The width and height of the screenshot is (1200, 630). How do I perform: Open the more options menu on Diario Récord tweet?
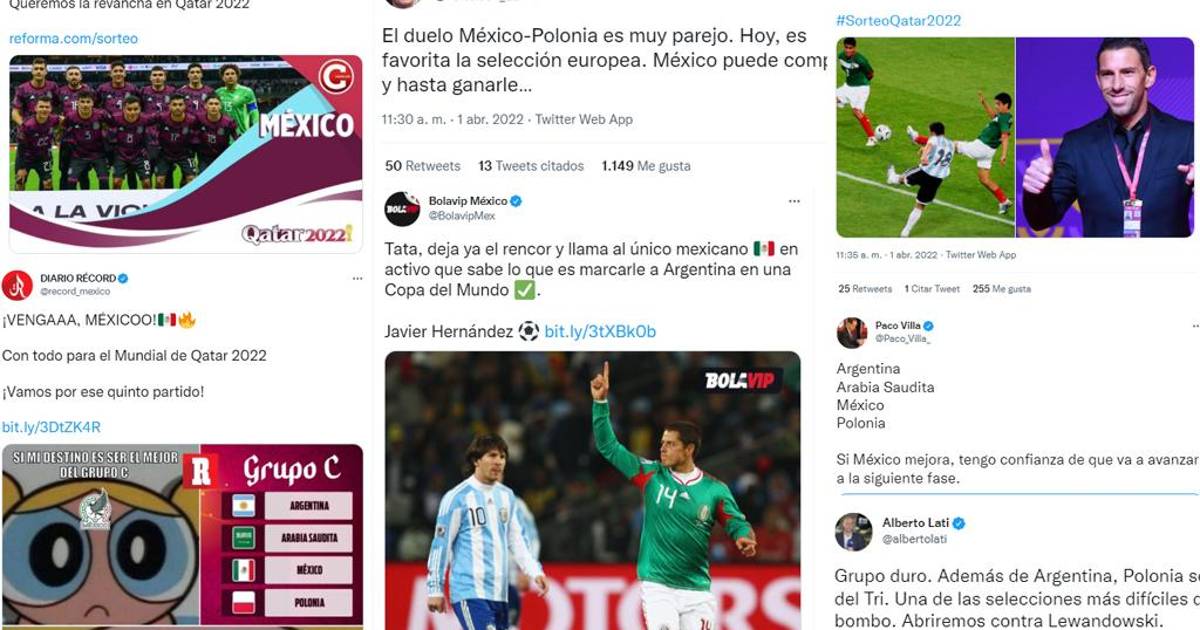coord(356,278)
